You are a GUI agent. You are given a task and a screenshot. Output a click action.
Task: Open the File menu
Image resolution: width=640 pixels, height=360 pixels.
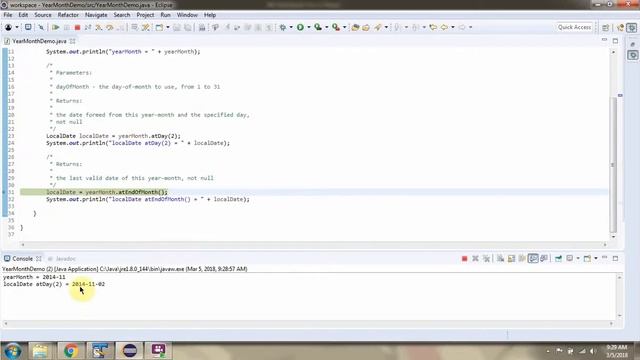click(7, 15)
